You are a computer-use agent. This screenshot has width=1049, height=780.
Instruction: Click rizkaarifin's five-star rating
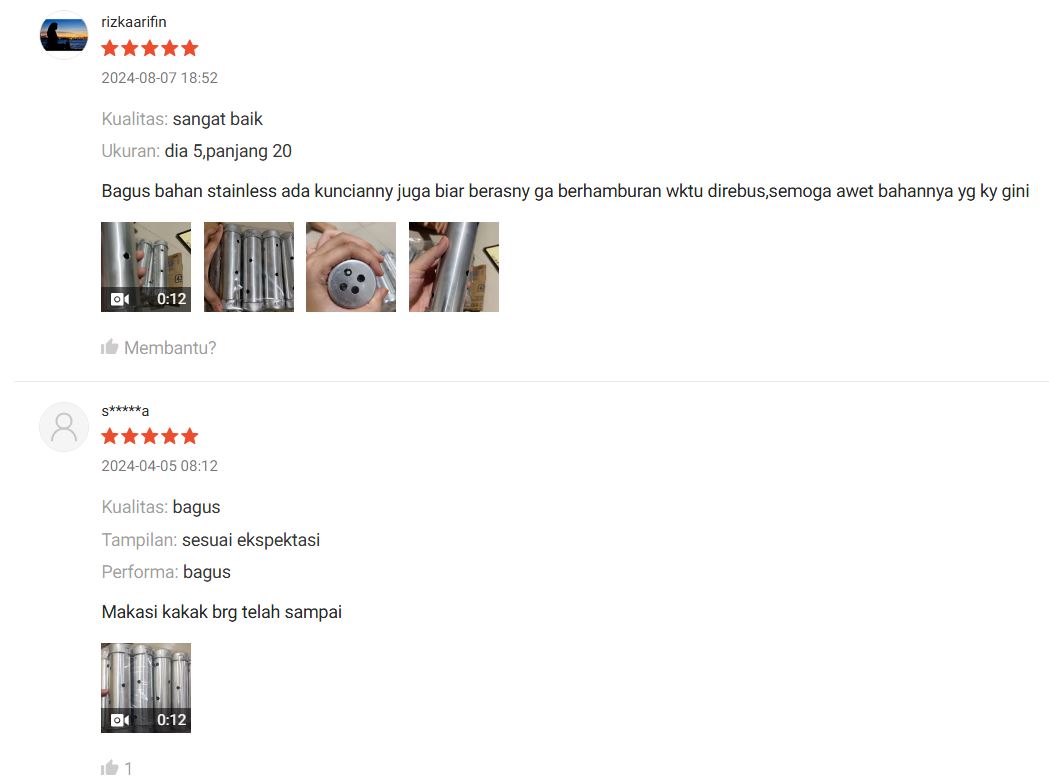[150, 48]
